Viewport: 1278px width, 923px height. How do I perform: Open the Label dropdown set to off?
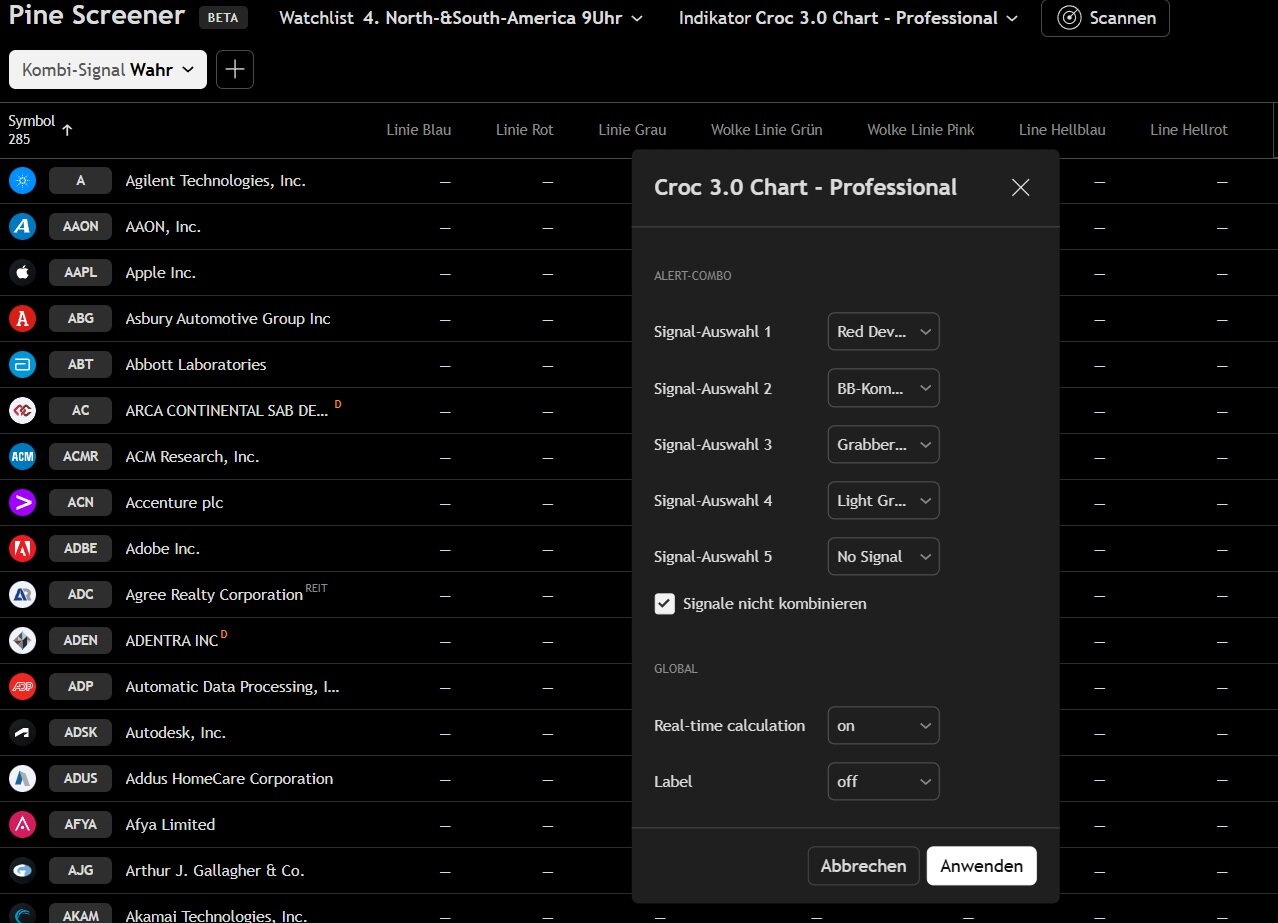point(883,782)
